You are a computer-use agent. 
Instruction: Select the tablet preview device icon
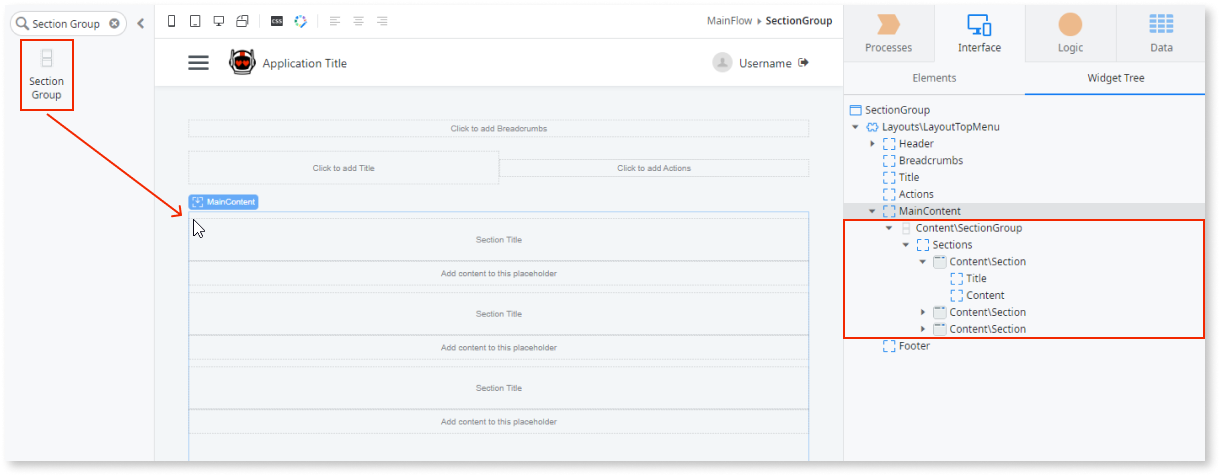click(x=195, y=21)
